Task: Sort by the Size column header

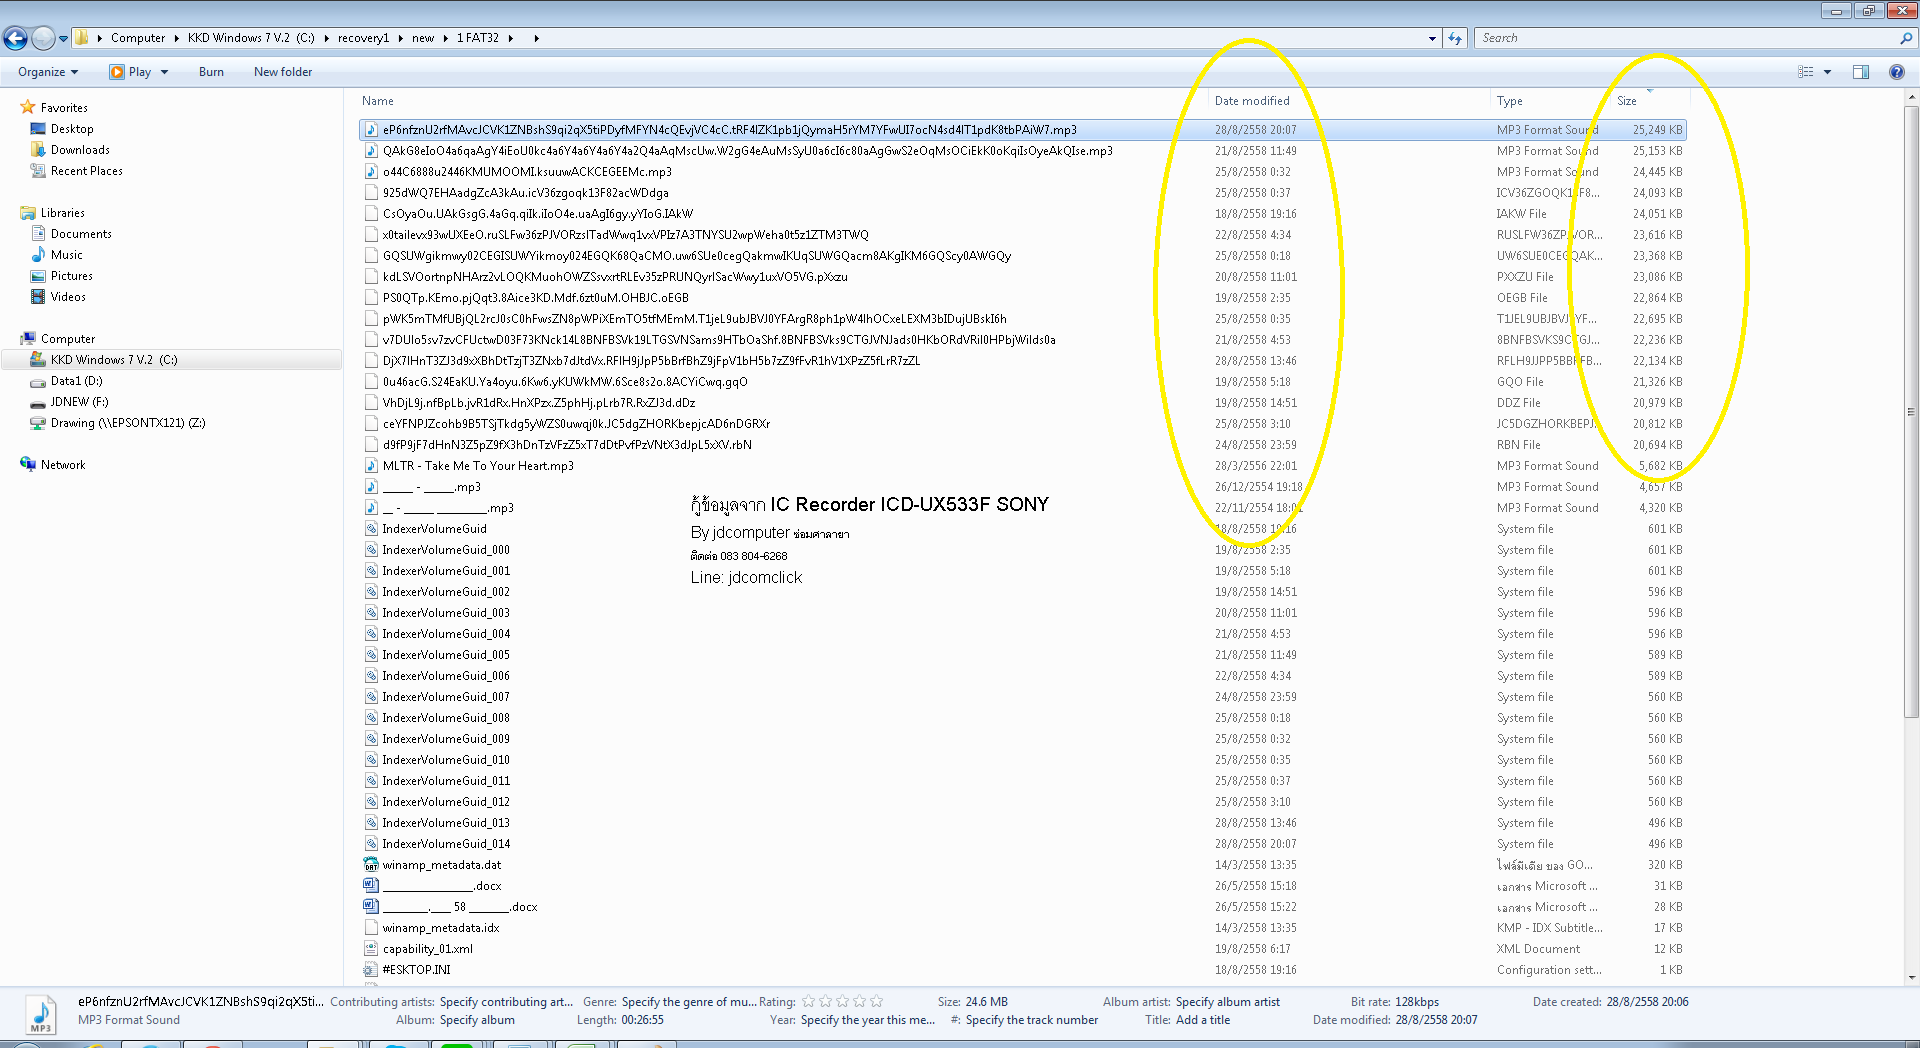Action: [x=1627, y=101]
